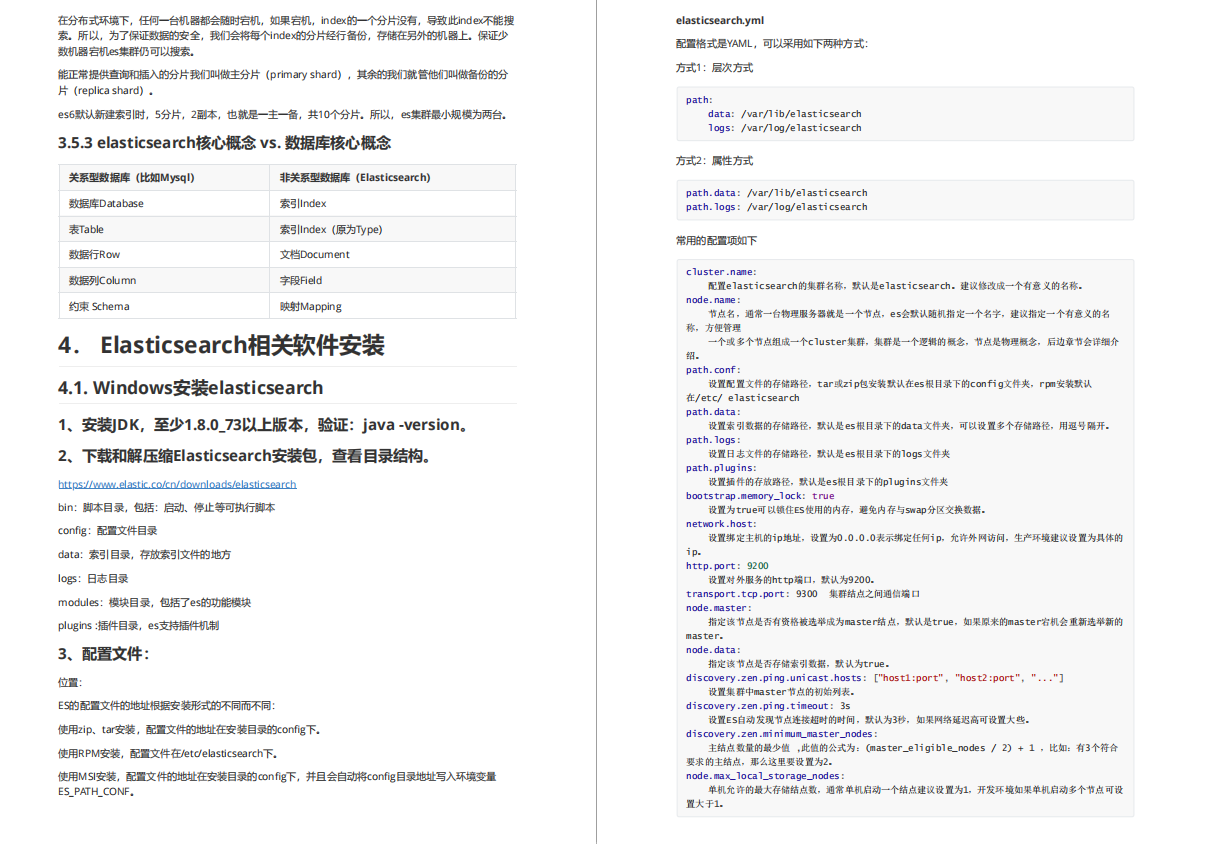Click heading '4. Elasticsearch相关软件安装'
The image size is (1209, 844).
tap(221, 346)
